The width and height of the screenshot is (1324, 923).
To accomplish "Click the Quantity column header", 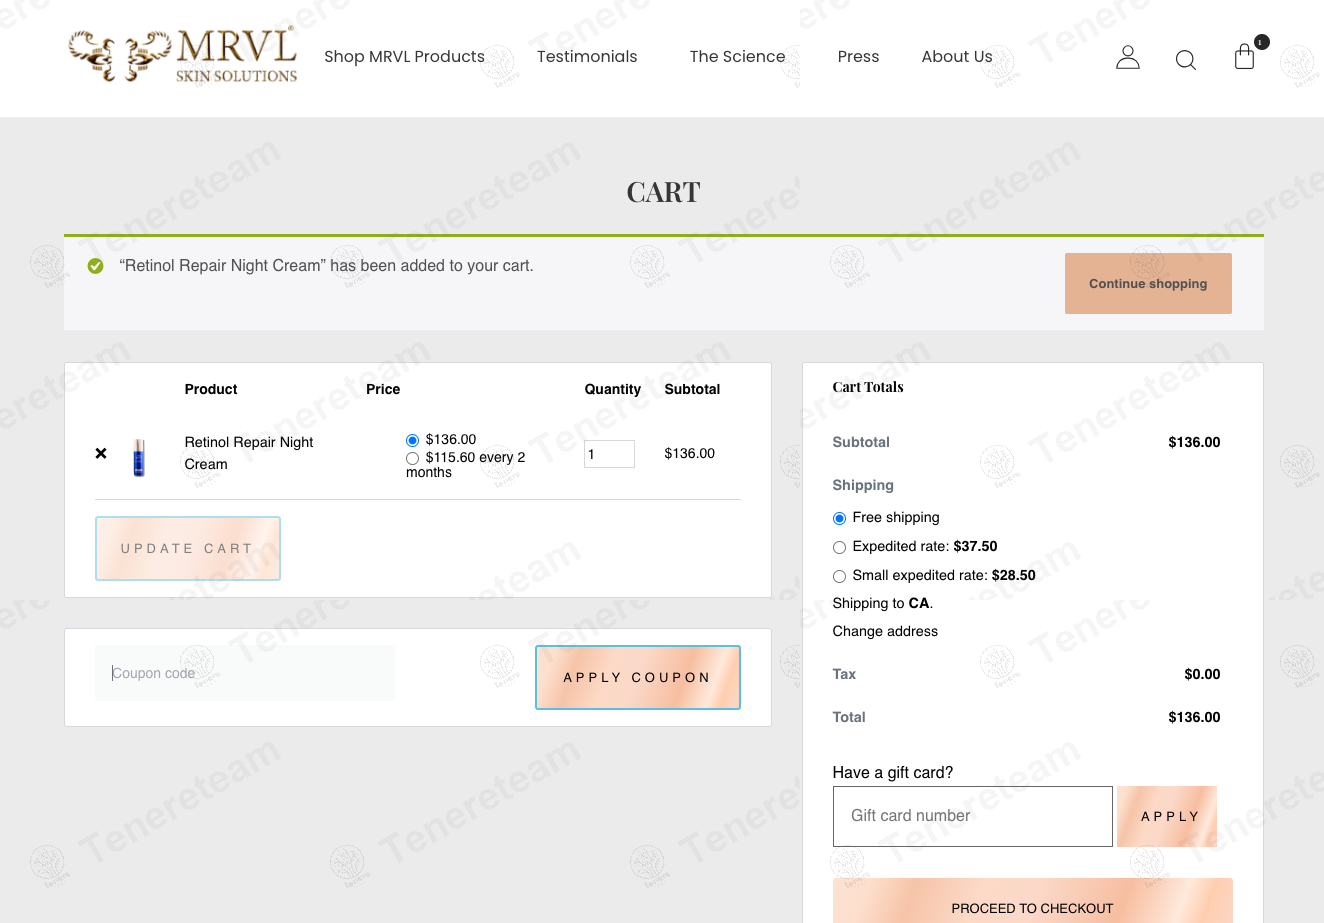I will (613, 389).
